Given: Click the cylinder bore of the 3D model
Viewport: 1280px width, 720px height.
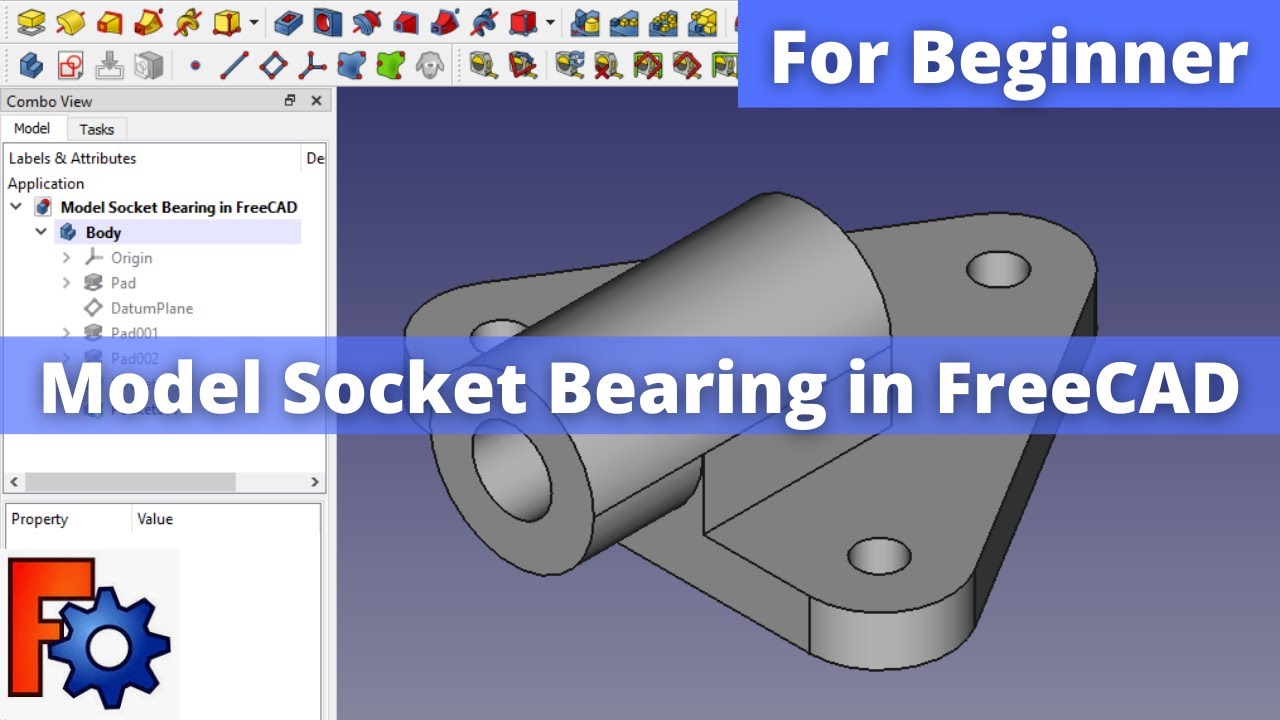Looking at the screenshot, I should pos(513,470).
